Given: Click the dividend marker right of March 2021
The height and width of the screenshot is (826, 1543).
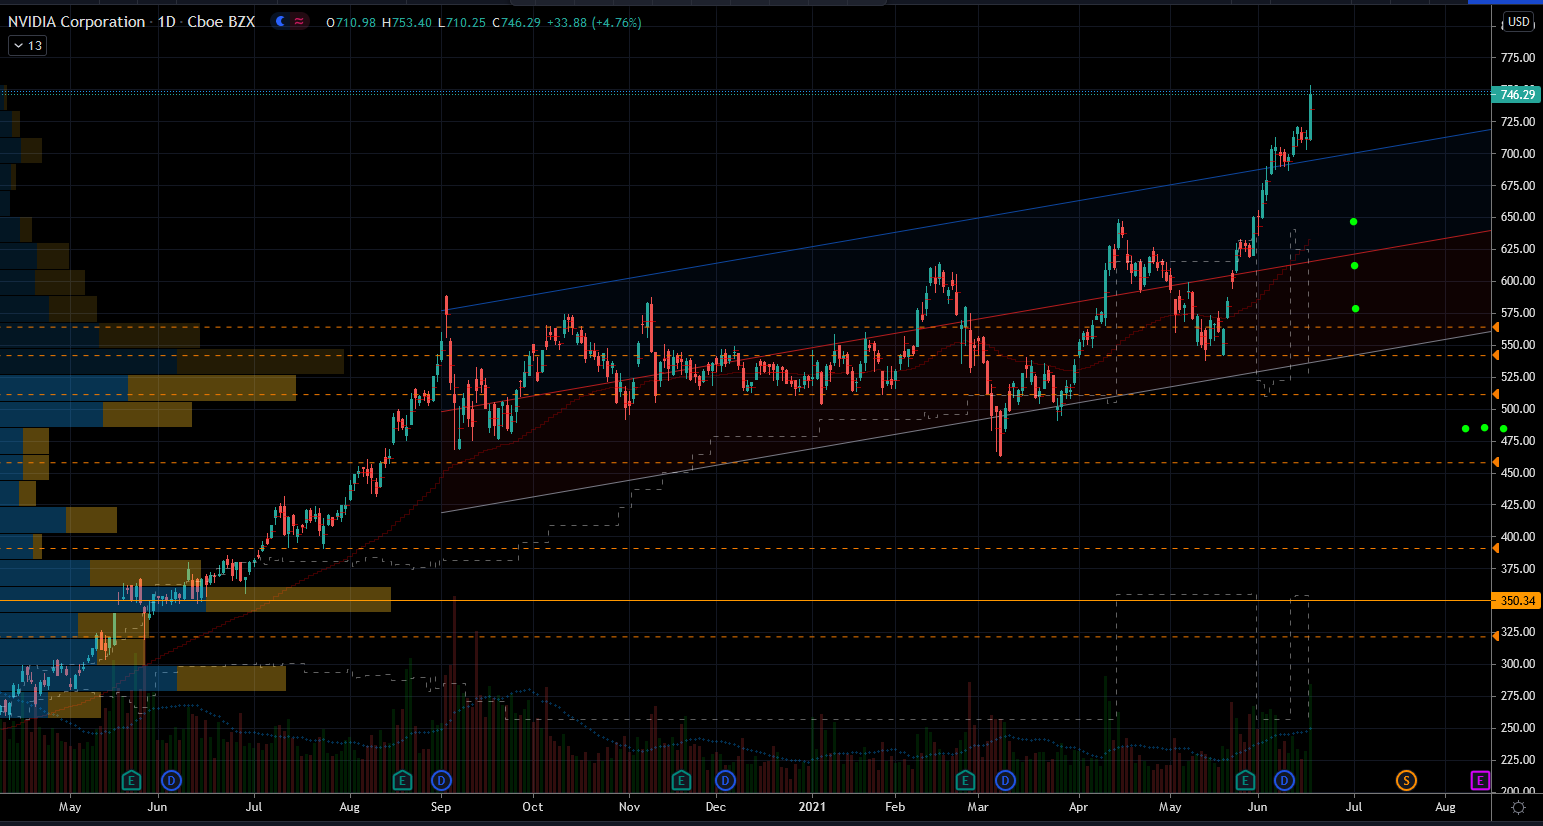Looking at the screenshot, I should coord(1005,780).
